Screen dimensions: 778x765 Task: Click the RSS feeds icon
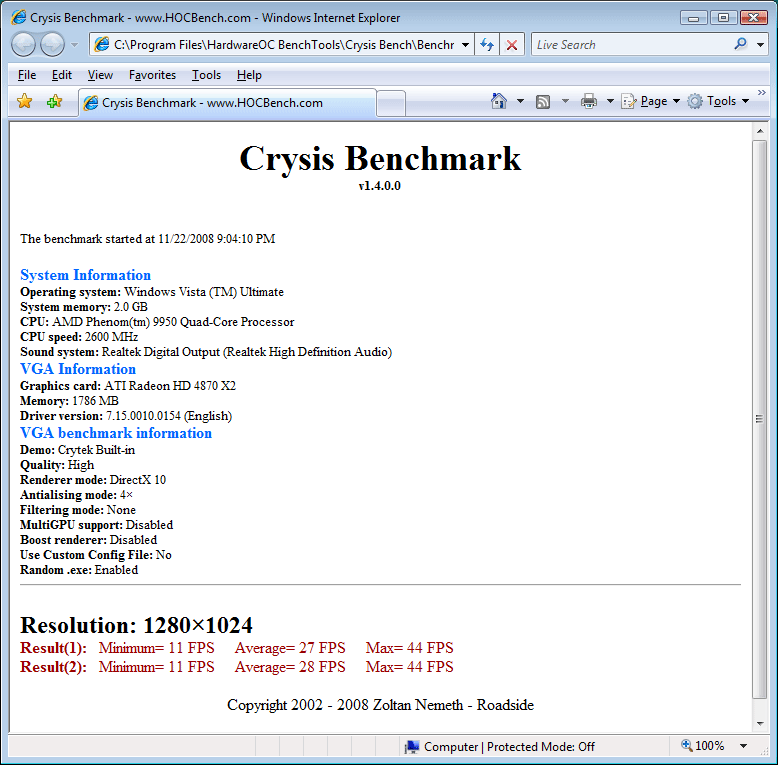click(543, 102)
